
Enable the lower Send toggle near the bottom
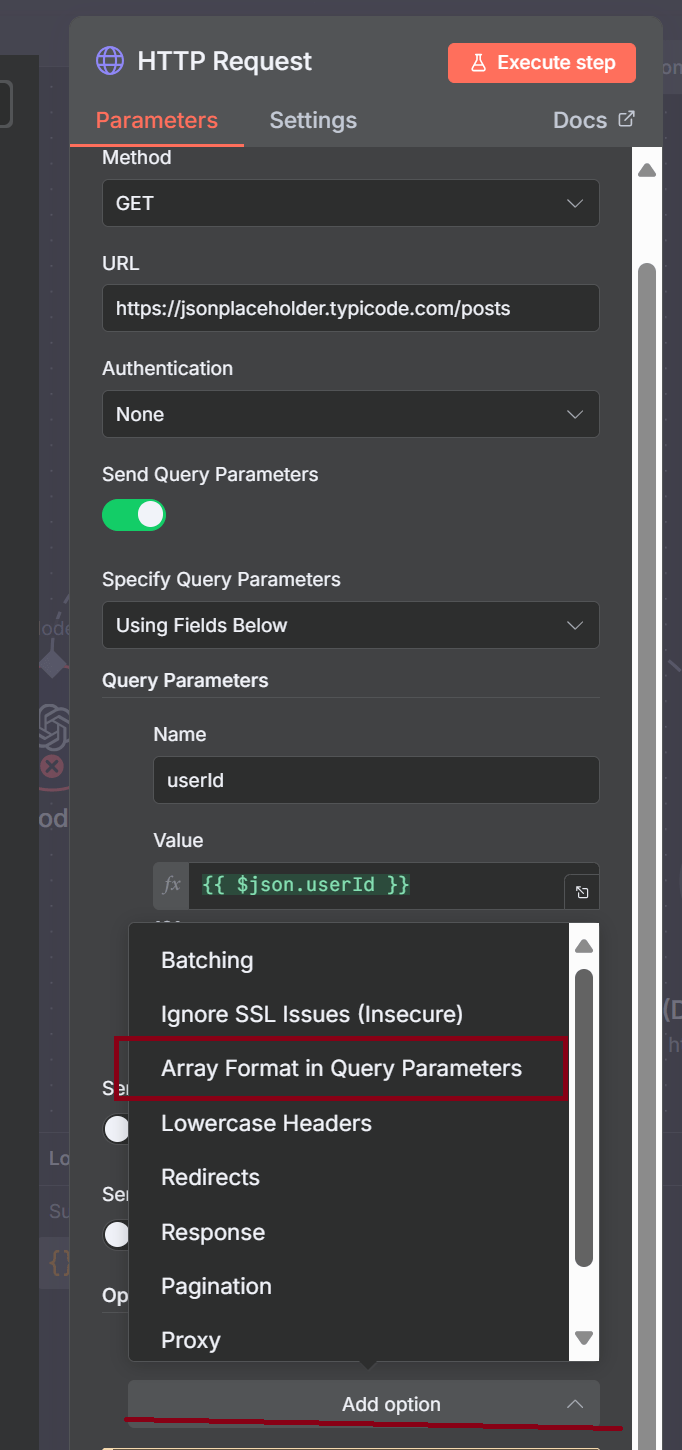tap(116, 1234)
